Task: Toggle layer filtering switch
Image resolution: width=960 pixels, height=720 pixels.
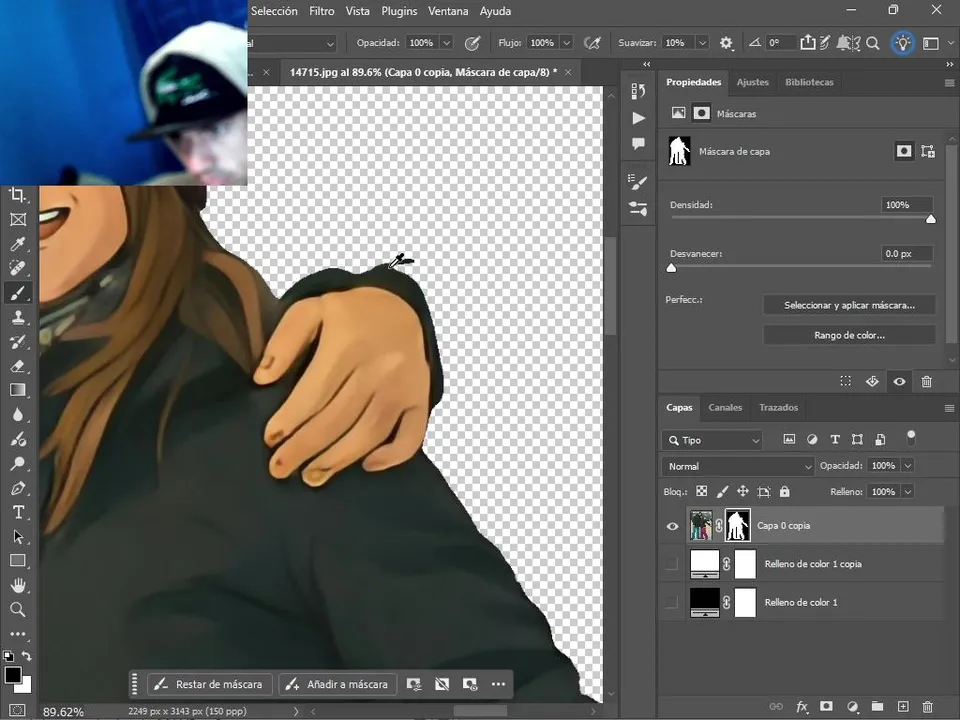Action: pyautogui.click(x=911, y=438)
